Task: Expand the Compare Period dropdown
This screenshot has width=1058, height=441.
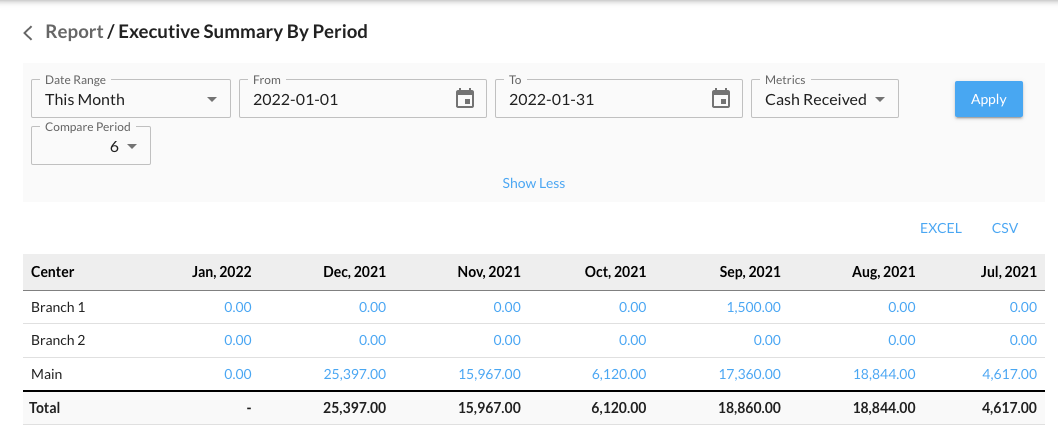Action: click(x=92, y=146)
